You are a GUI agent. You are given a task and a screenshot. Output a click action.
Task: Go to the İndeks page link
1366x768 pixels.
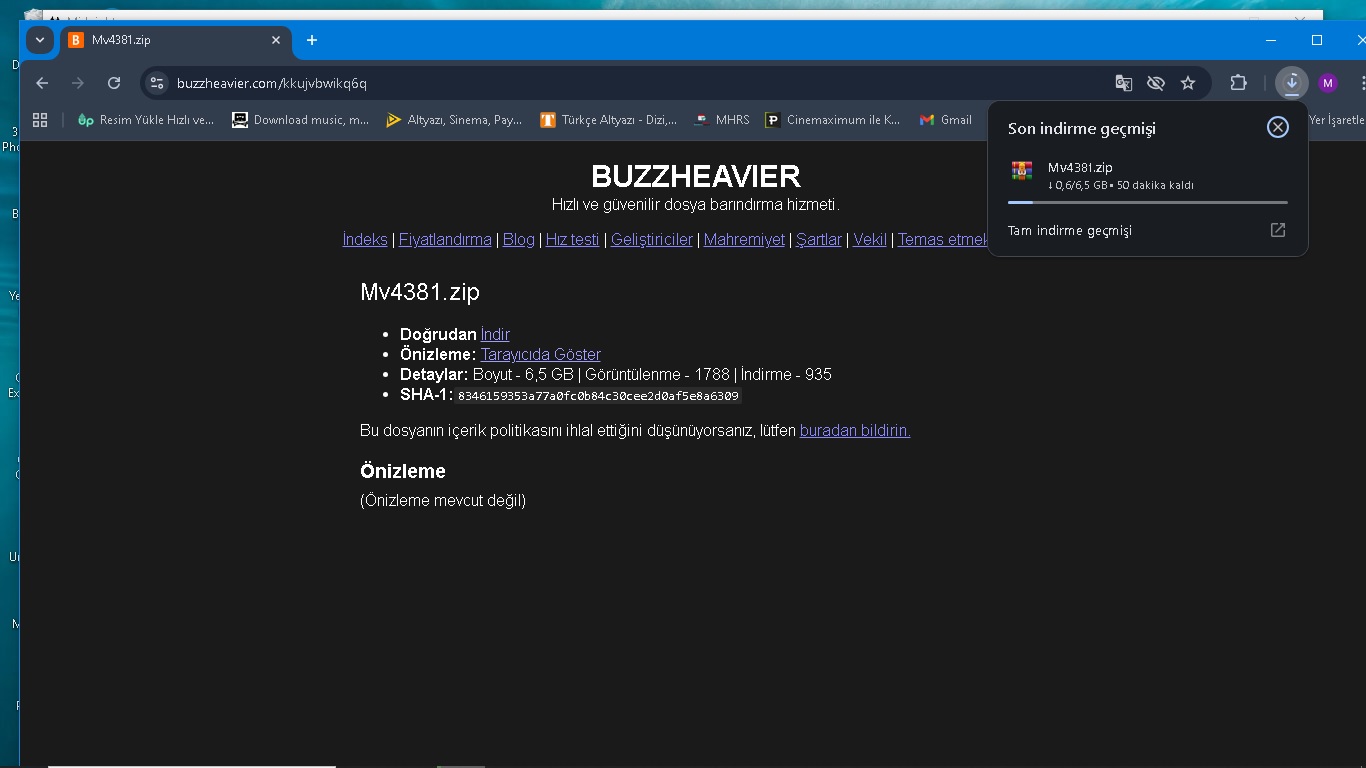click(x=365, y=239)
